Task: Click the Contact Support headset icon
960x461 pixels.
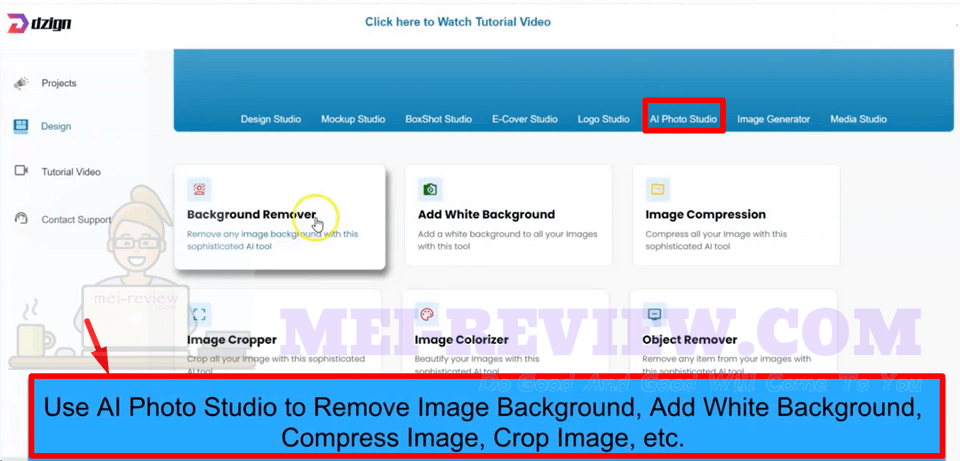Action: point(21,219)
